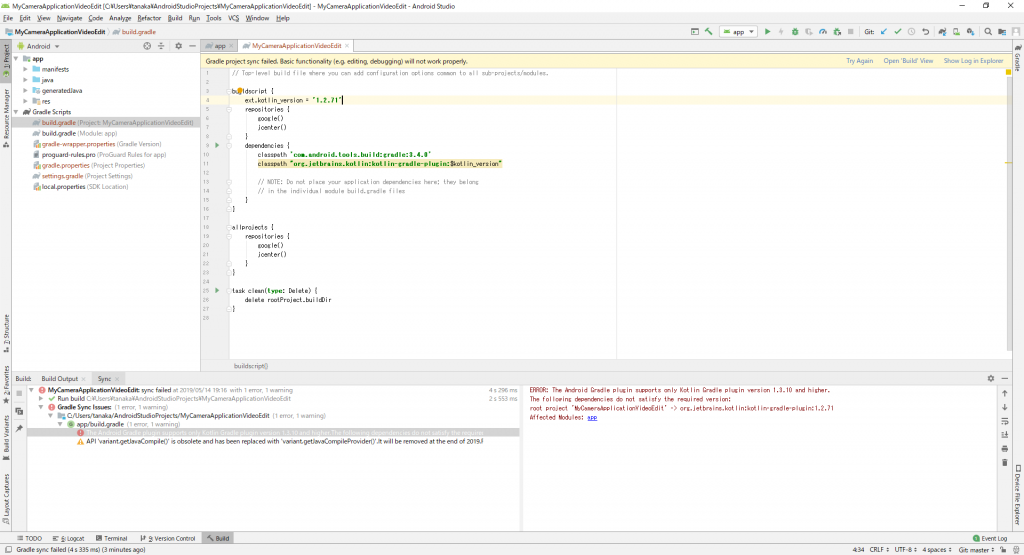This screenshot has width=1024, height=555.
Task: Toggle the Layout Captures side tab
Action: 6,499
